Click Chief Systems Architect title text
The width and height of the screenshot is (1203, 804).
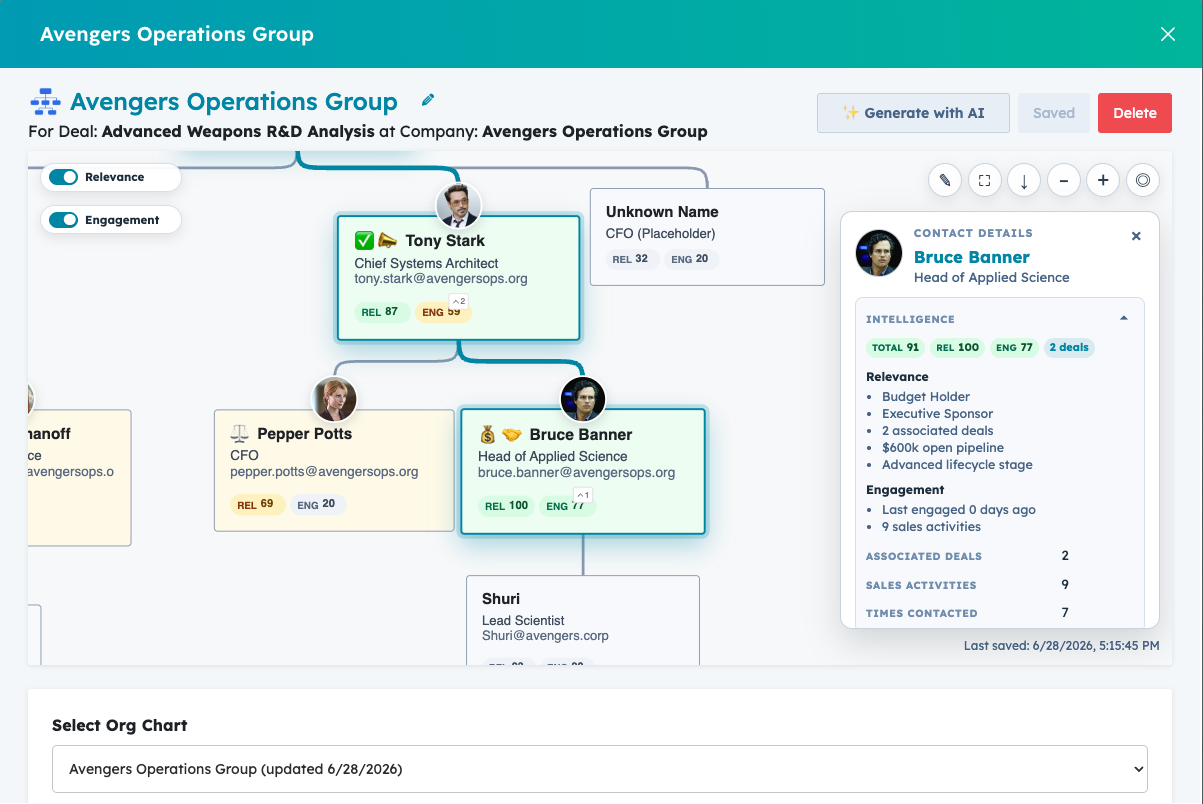point(426,263)
